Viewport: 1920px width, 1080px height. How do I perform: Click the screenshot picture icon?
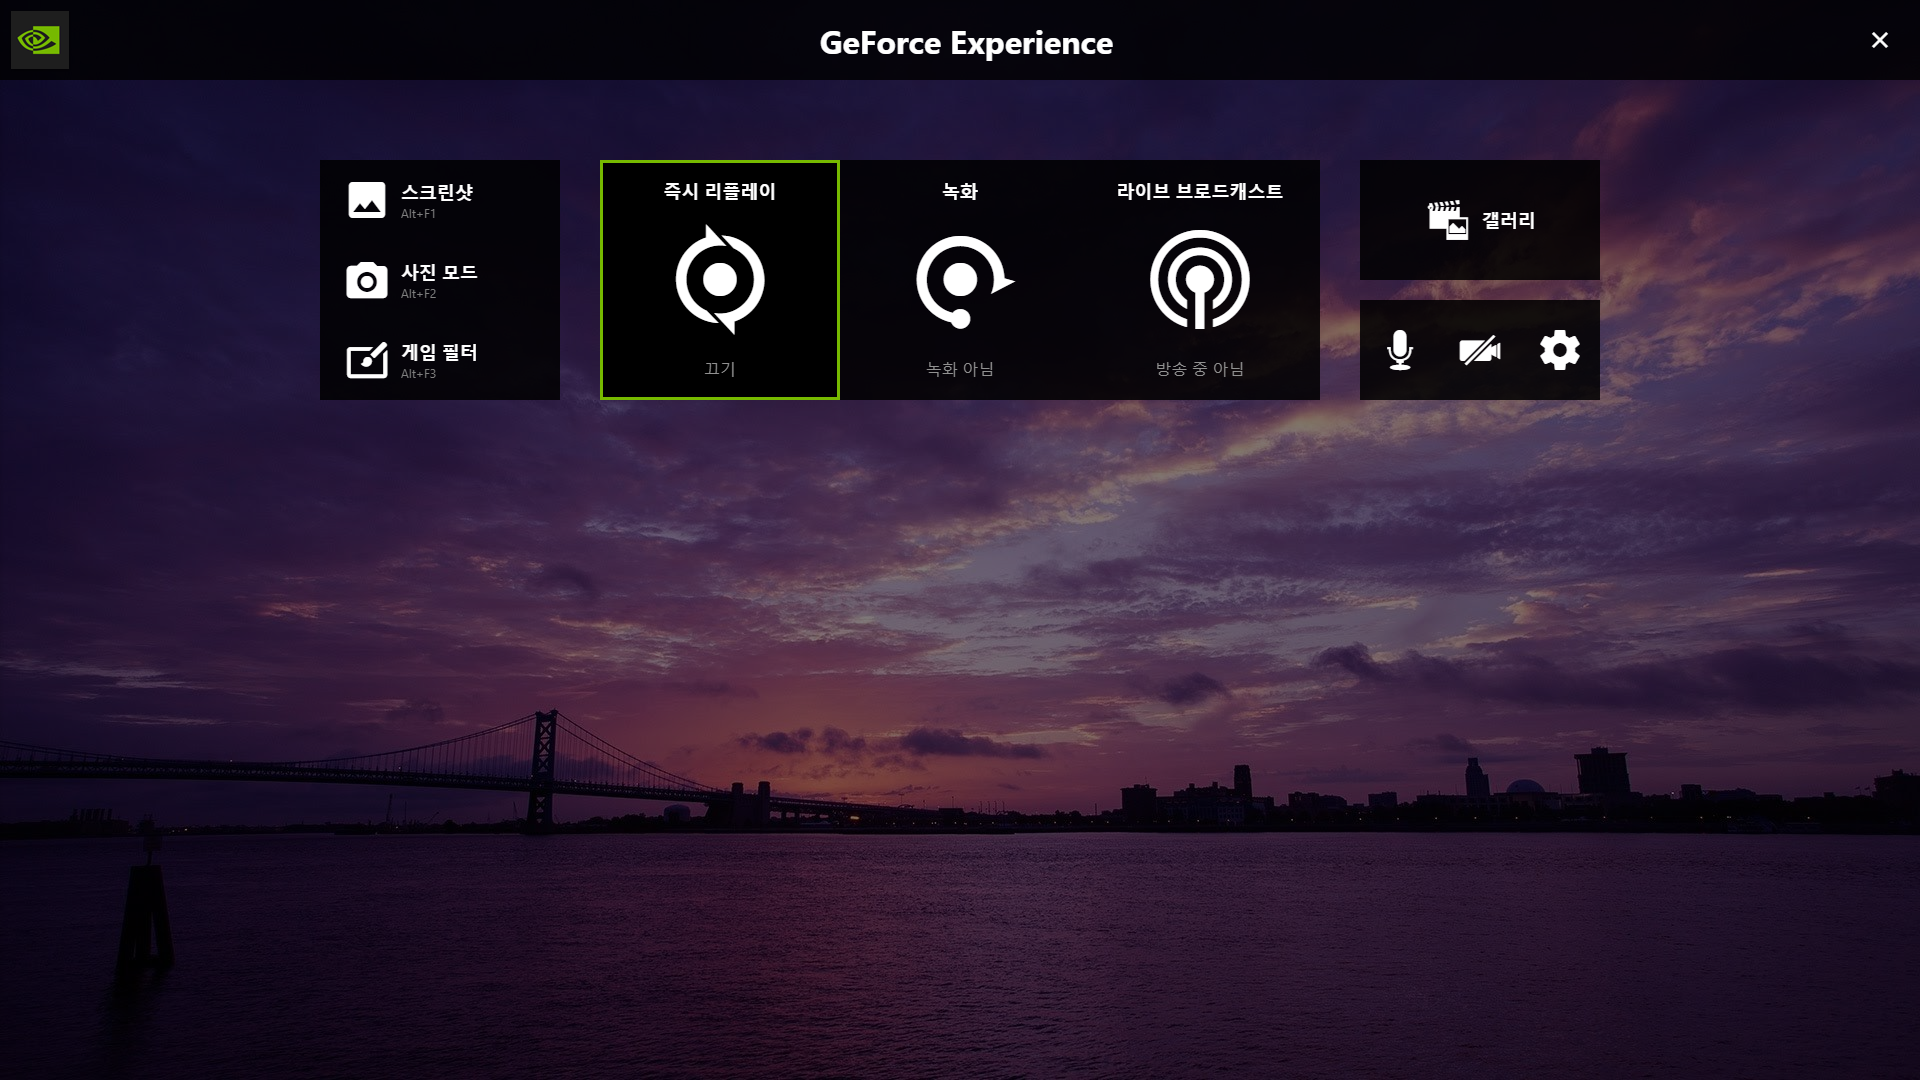click(x=366, y=200)
